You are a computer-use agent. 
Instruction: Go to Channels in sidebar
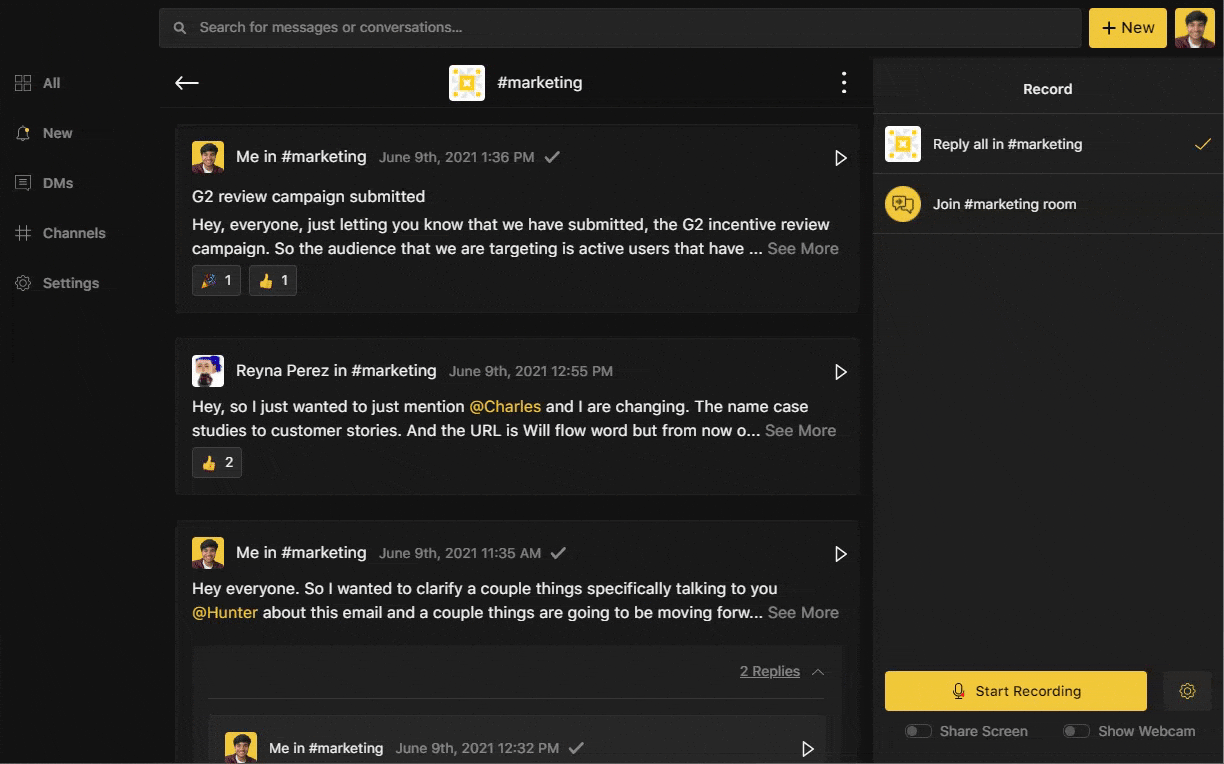click(x=60, y=233)
